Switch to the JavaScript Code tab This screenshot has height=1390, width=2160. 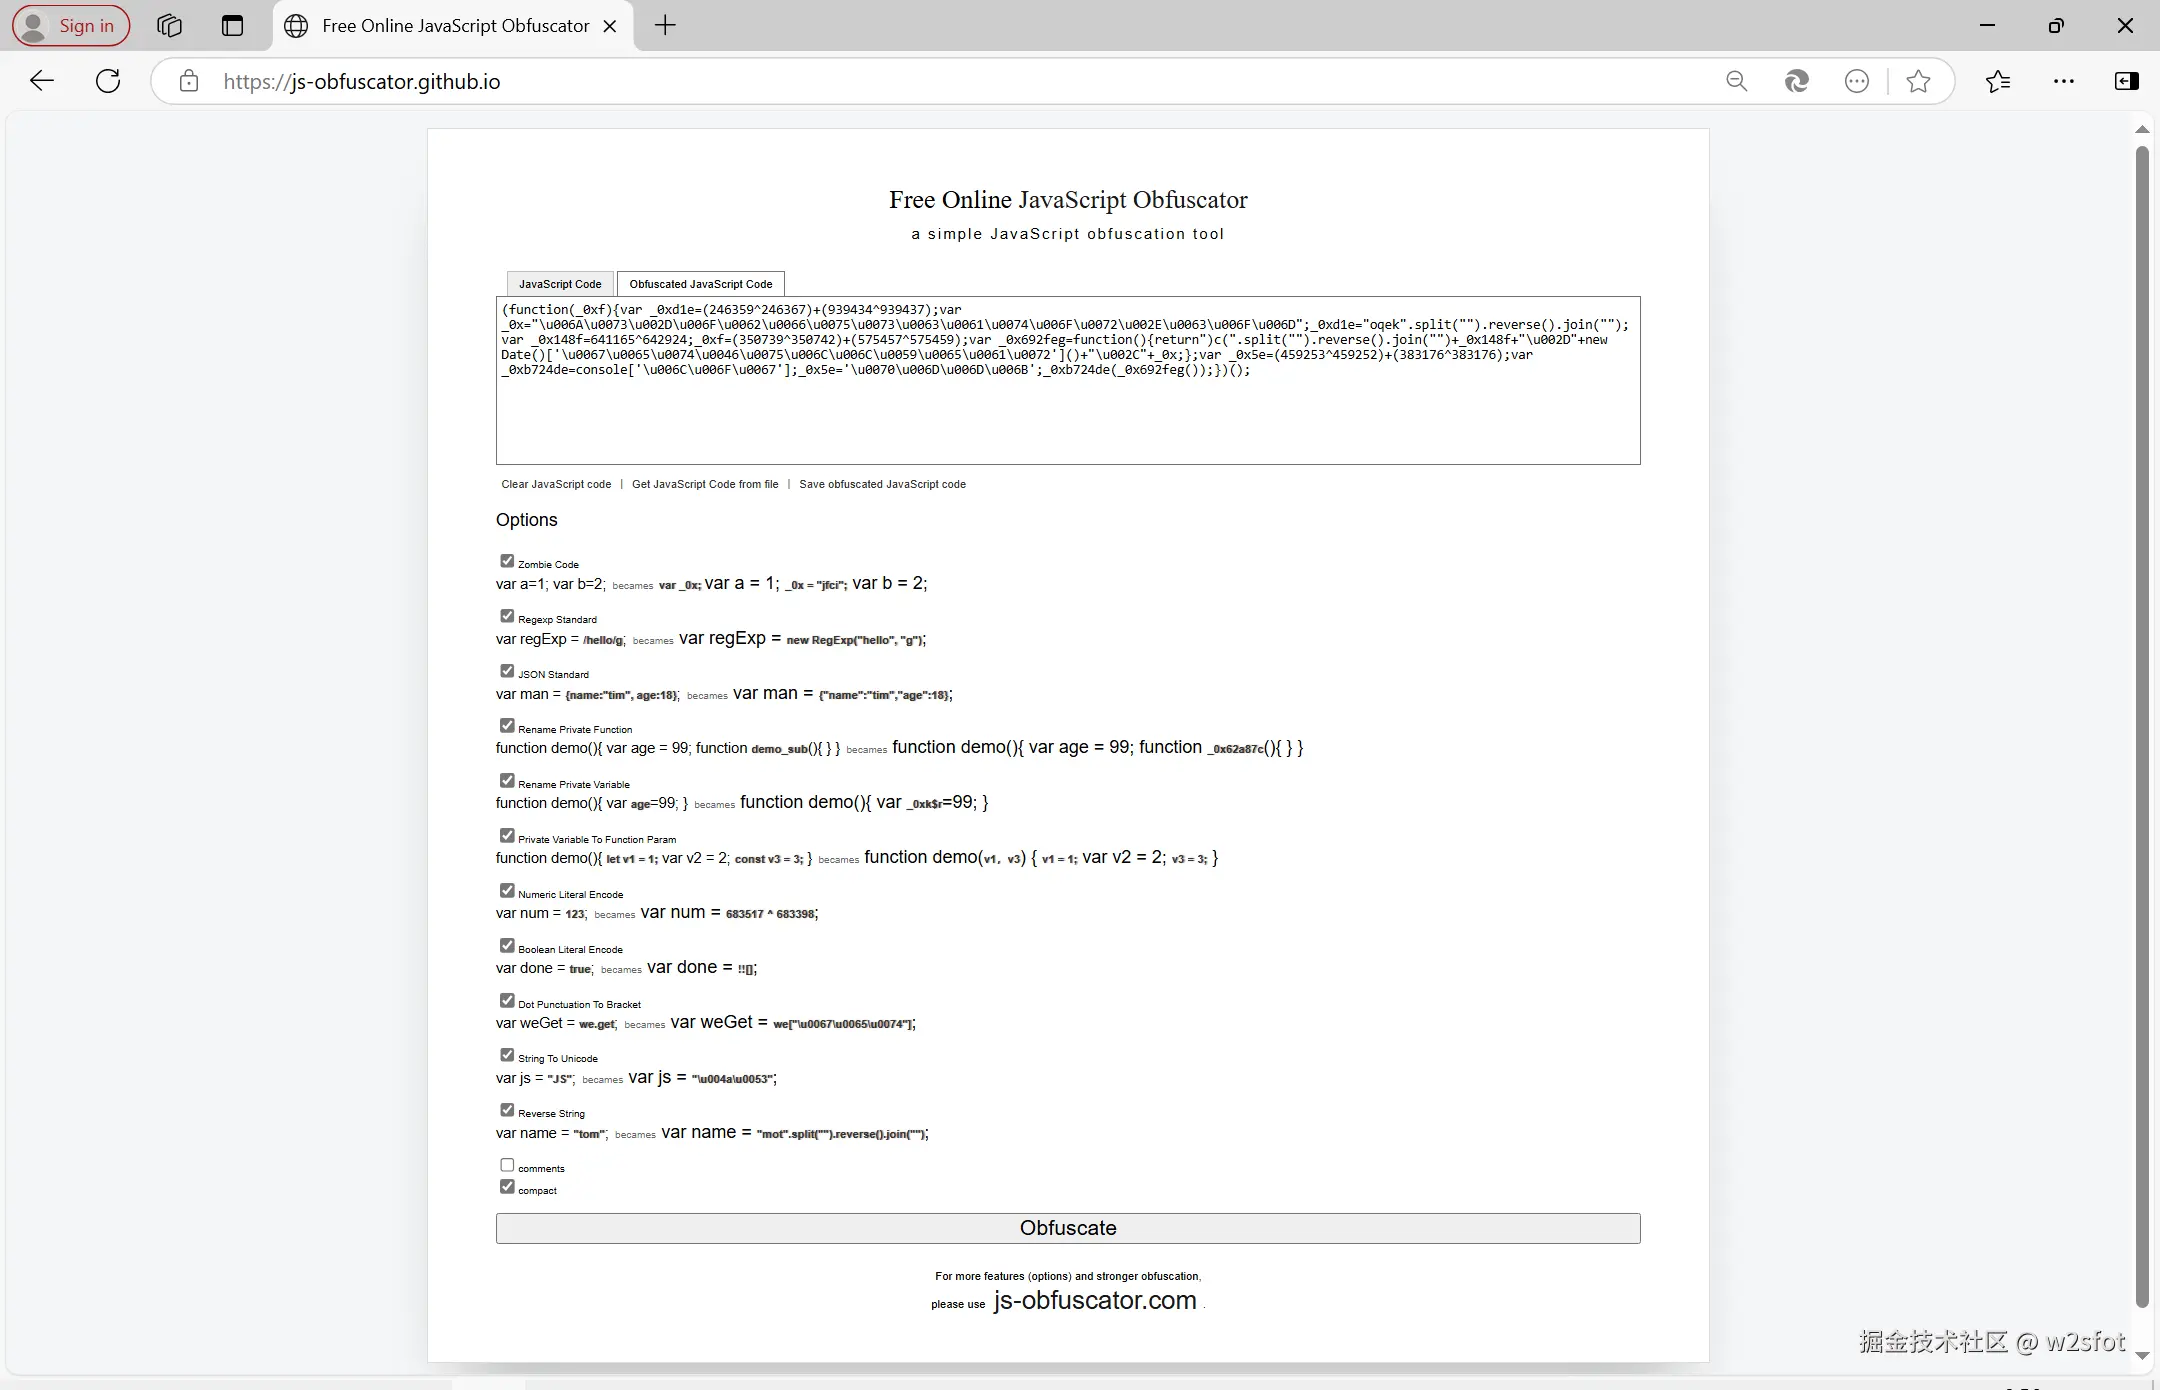point(560,284)
